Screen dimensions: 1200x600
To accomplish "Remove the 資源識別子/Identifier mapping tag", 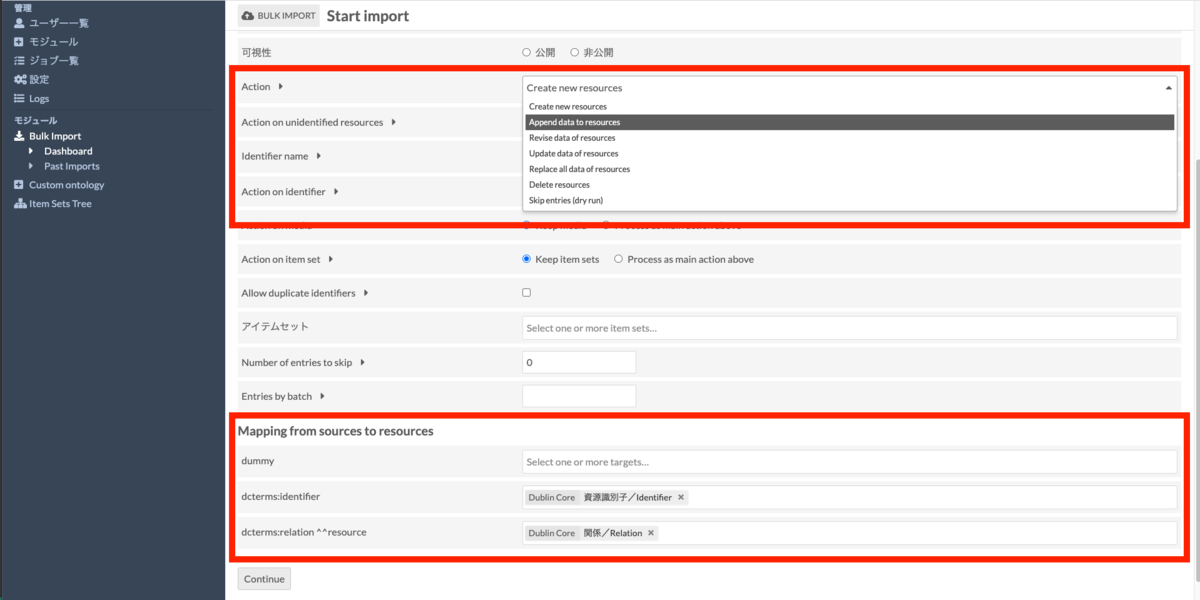I will (x=681, y=497).
